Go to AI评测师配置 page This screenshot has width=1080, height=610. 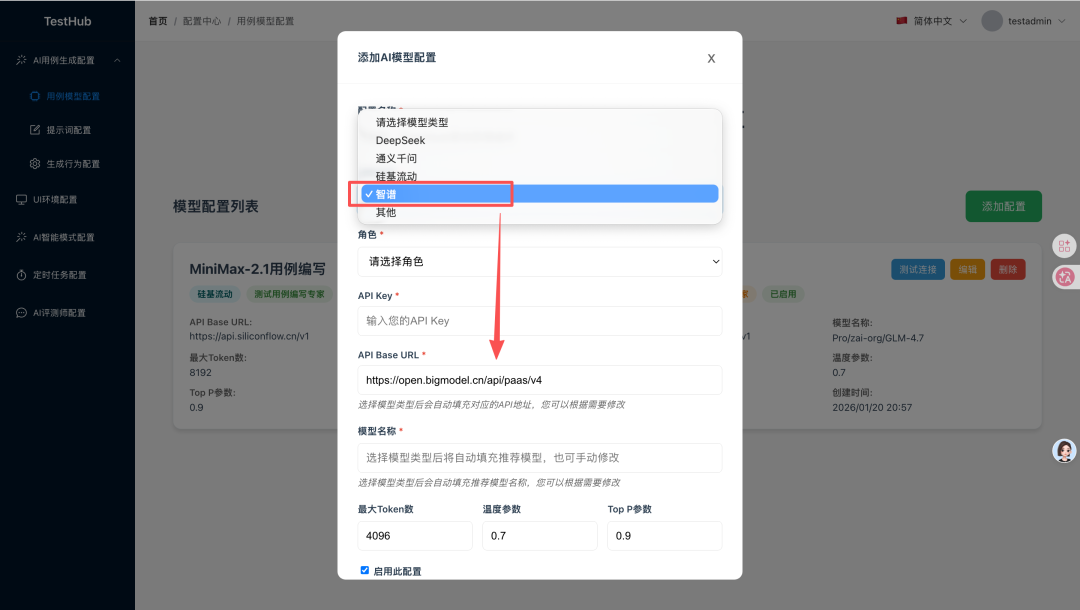click(59, 313)
